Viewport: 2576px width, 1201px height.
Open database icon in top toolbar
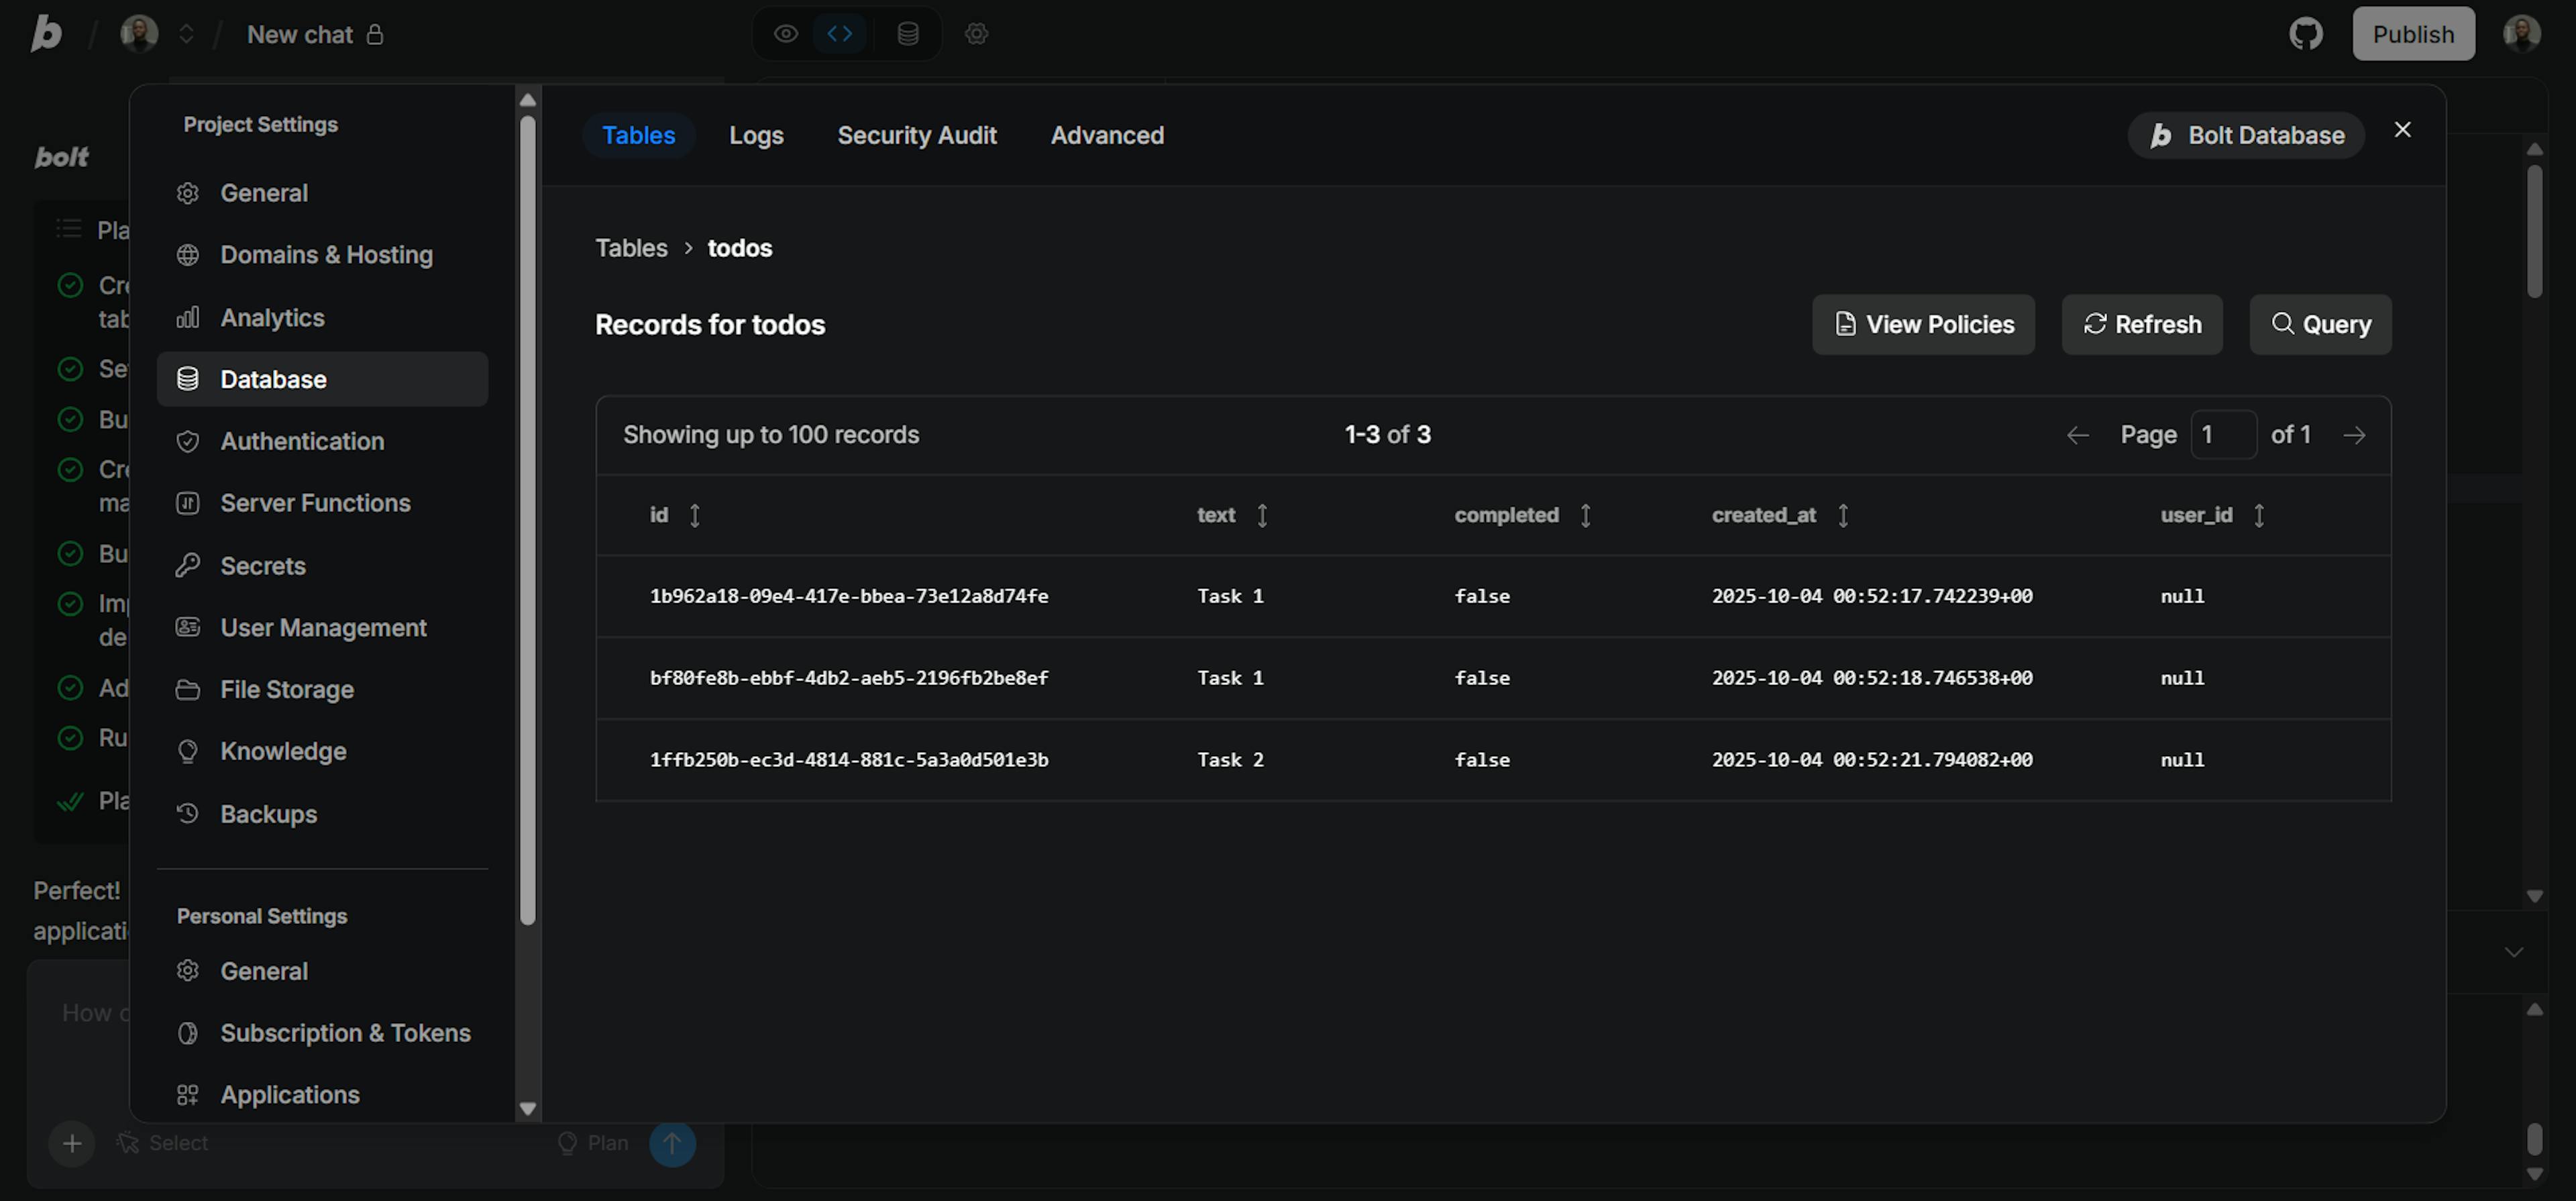click(908, 34)
